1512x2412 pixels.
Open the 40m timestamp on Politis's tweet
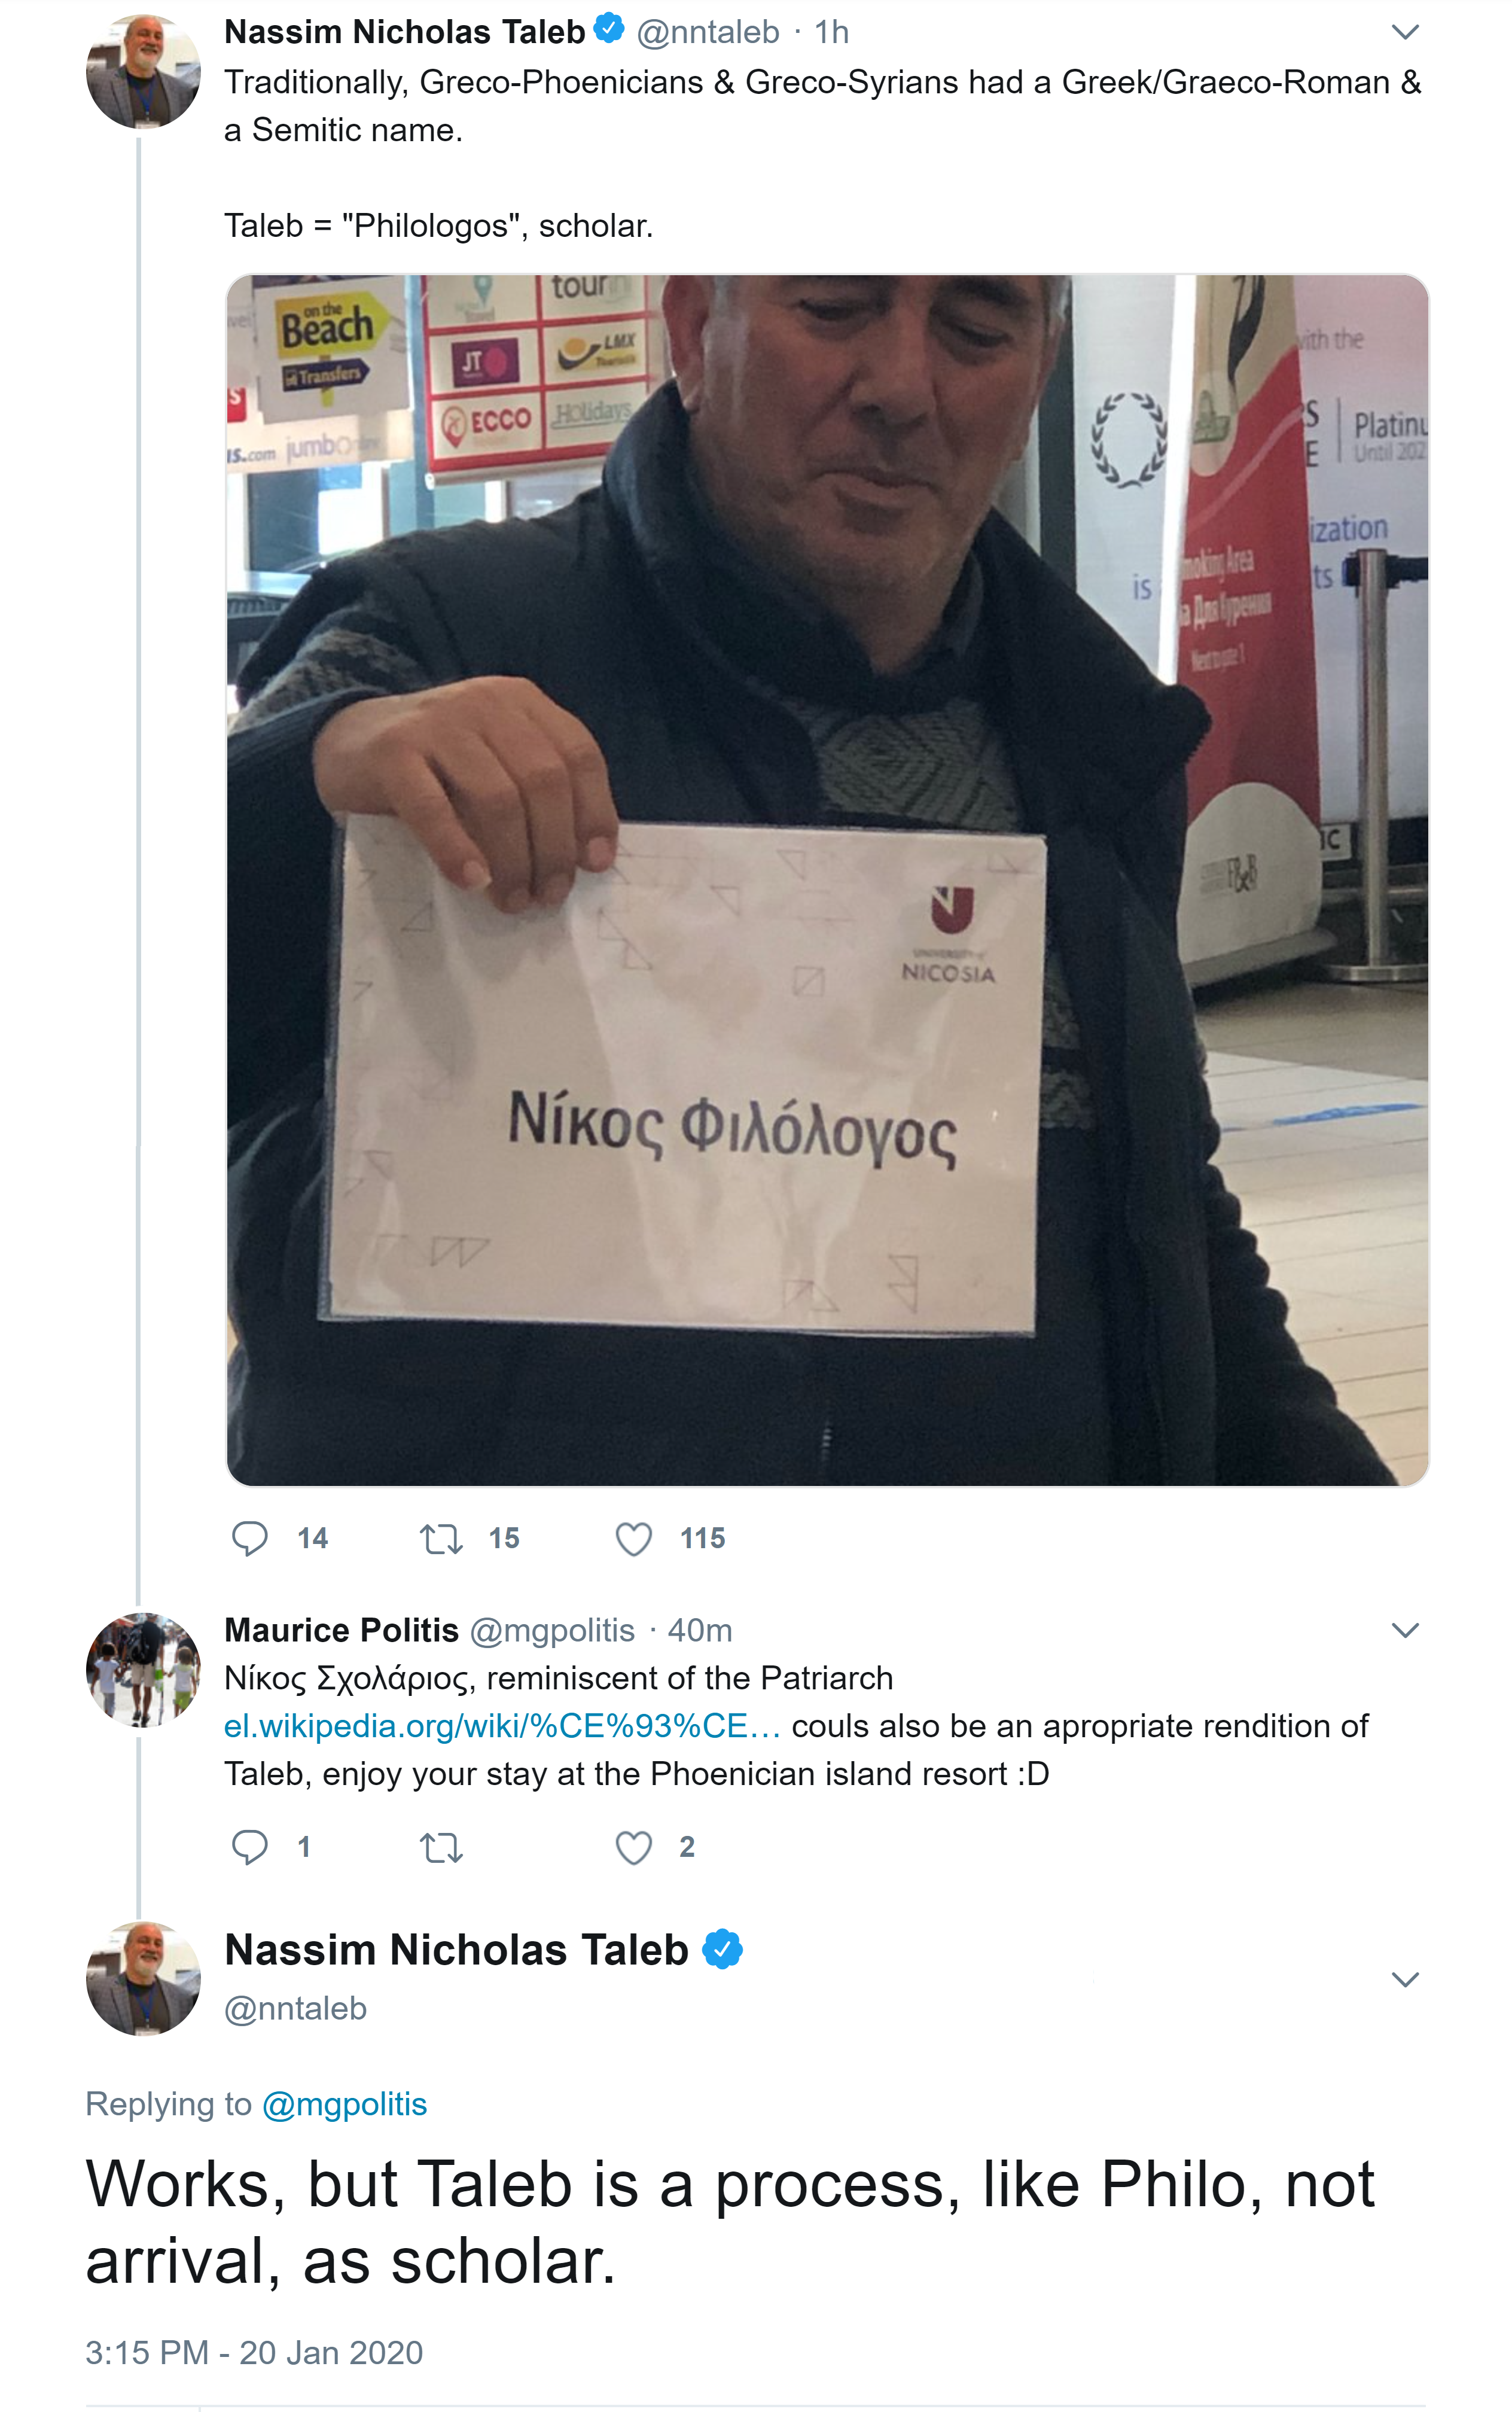coord(700,1630)
